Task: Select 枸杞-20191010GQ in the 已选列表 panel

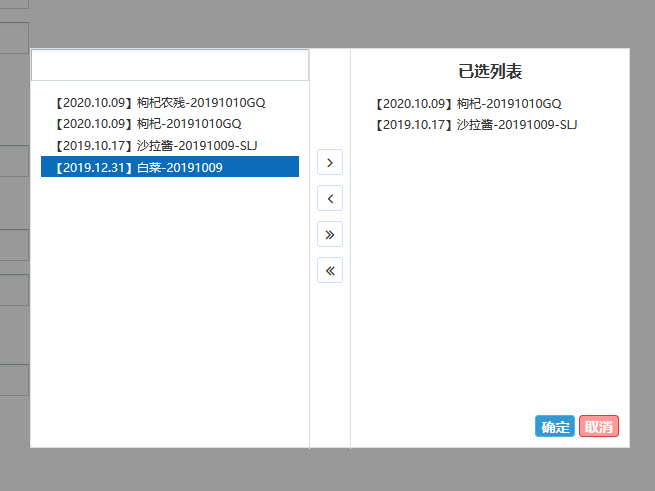Action: pyautogui.click(x=468, y=103)
